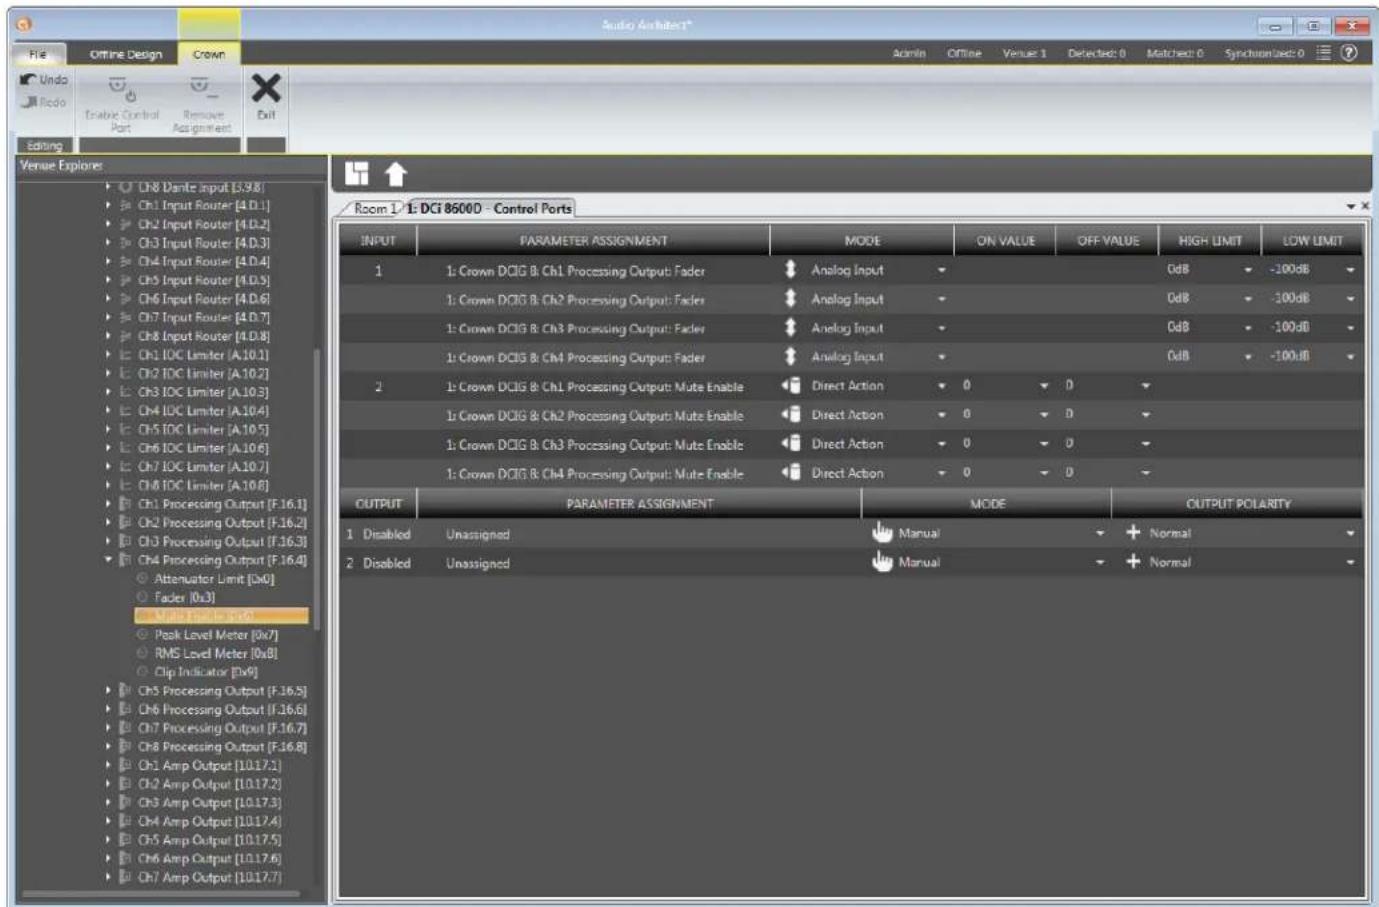This screenshot has height=907, width=1379.
Task: Click circle icon beside Peak Level Meter
Action: point(142,634)
